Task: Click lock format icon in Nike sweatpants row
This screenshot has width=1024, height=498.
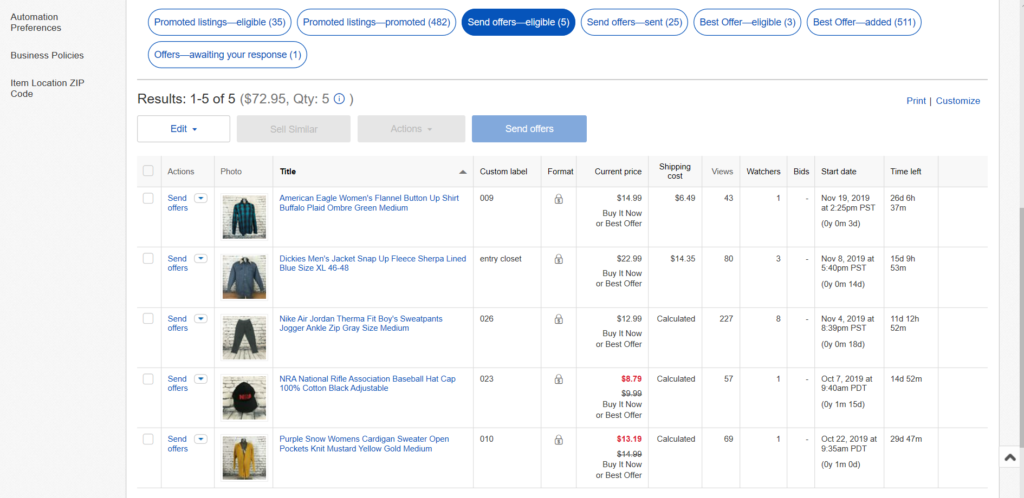Action: tap(558, 319)
